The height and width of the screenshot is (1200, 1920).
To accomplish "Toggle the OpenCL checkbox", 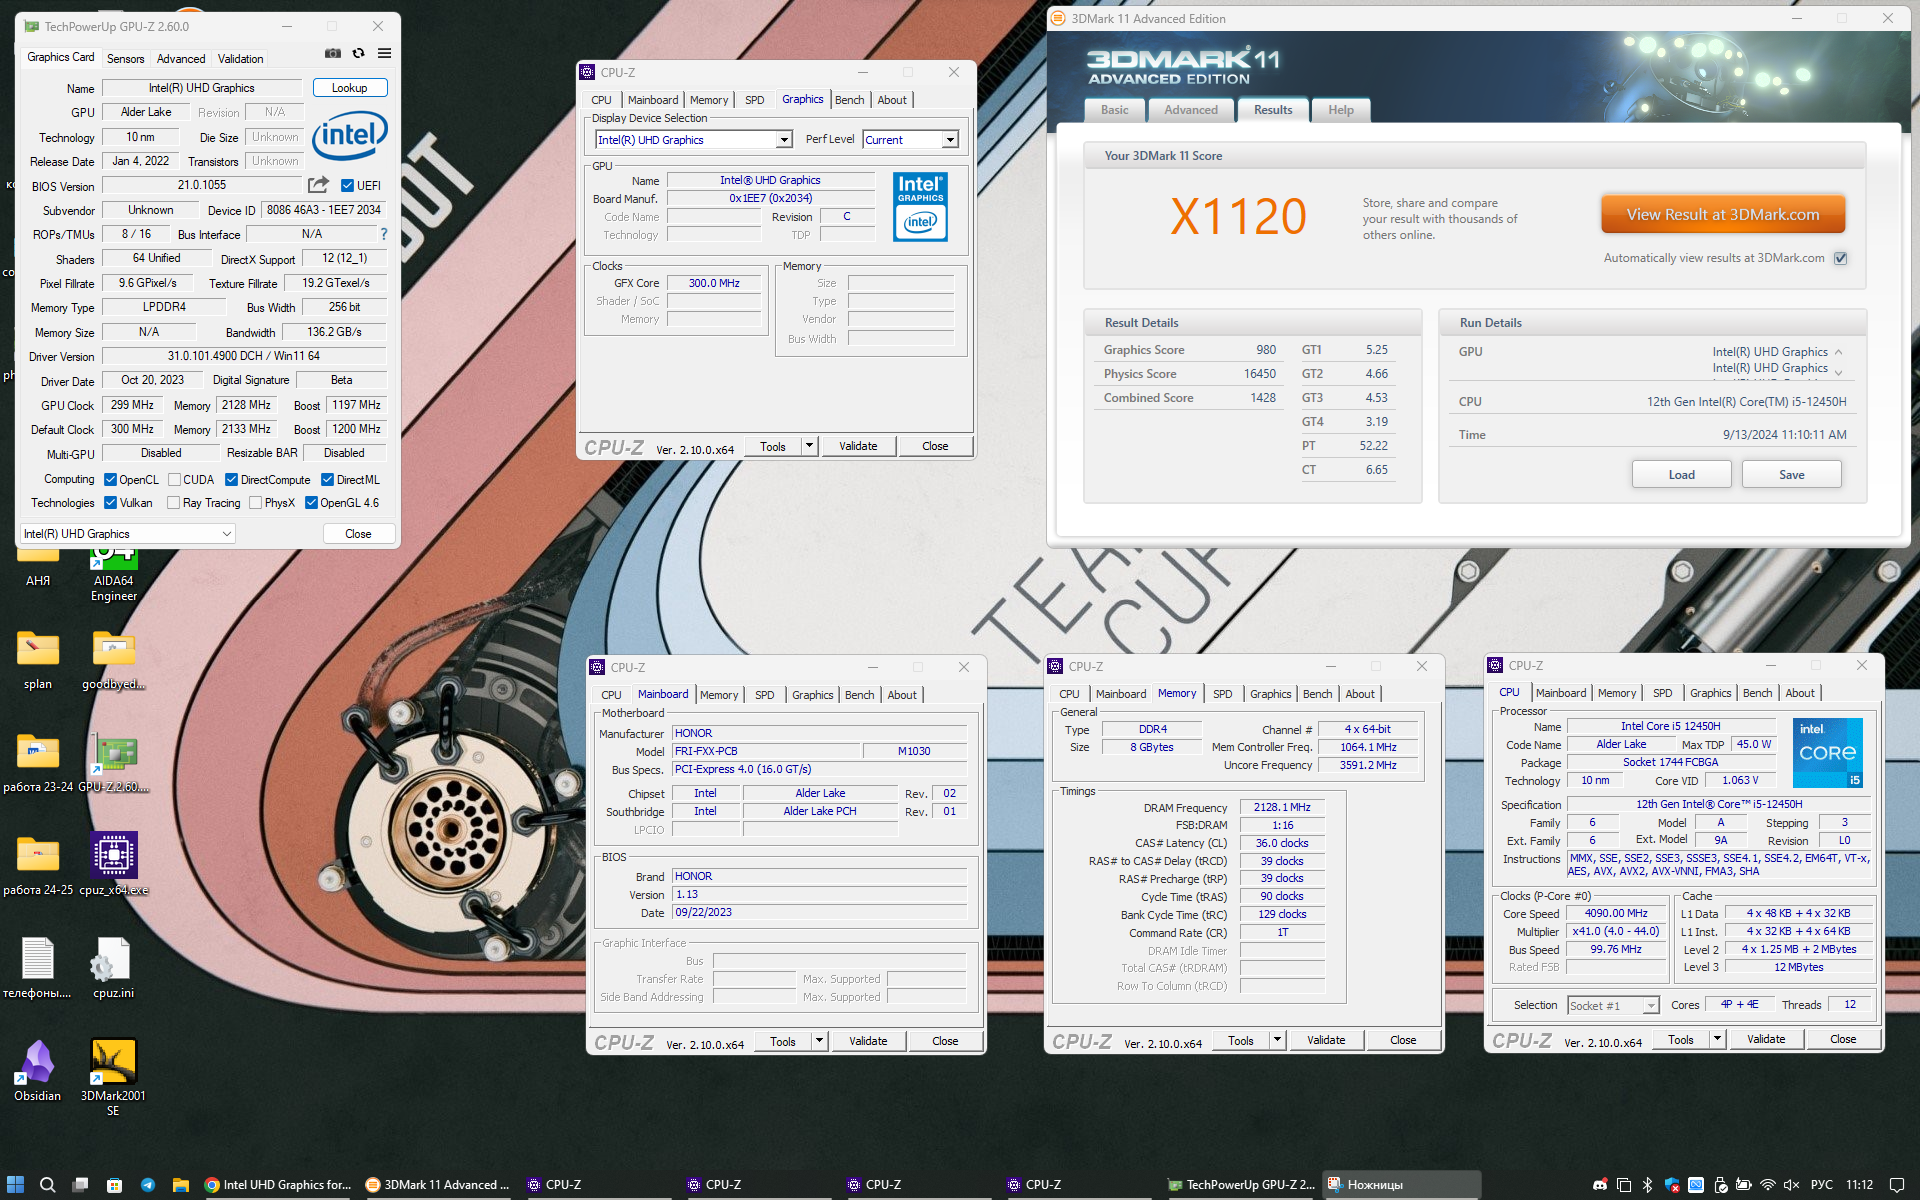I will [x=110, y=480].
